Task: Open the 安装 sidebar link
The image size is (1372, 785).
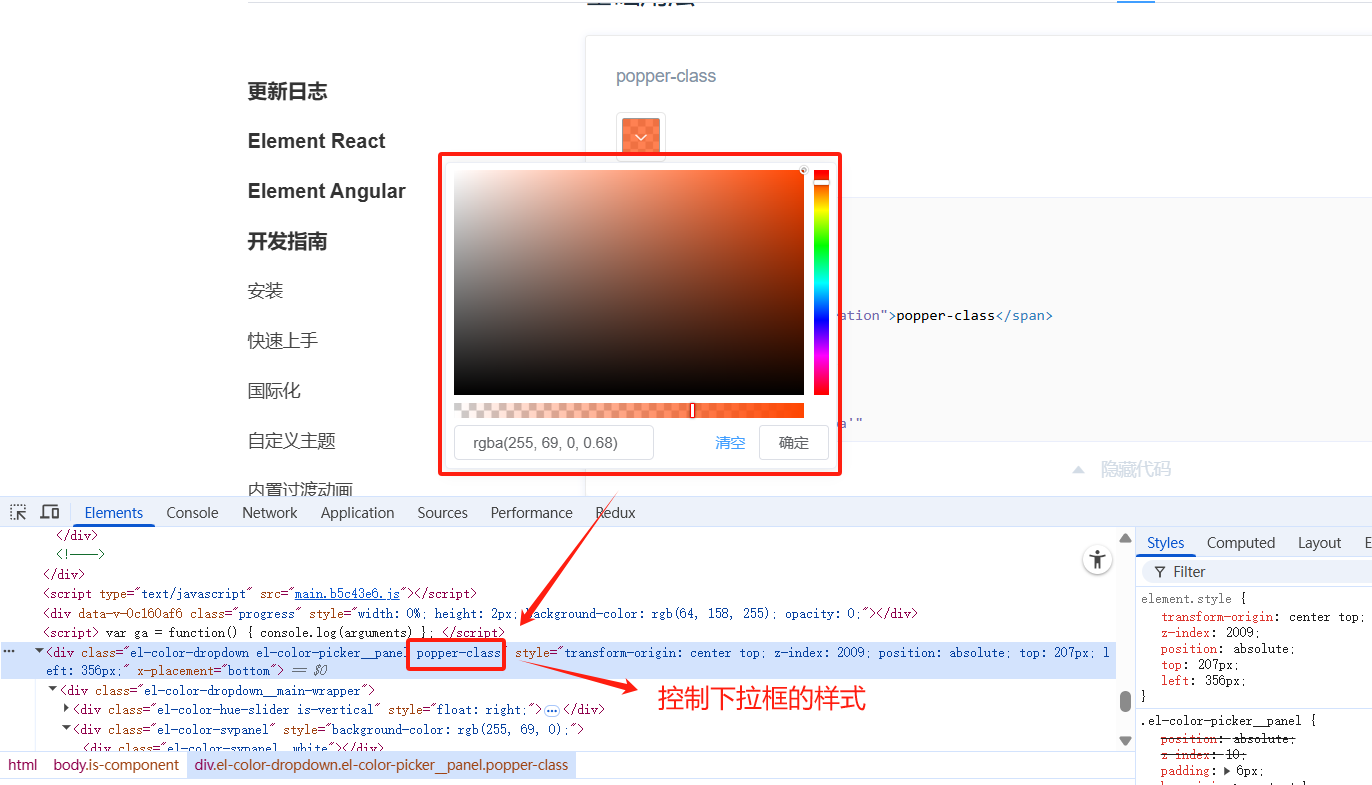Action: (266, 291)
